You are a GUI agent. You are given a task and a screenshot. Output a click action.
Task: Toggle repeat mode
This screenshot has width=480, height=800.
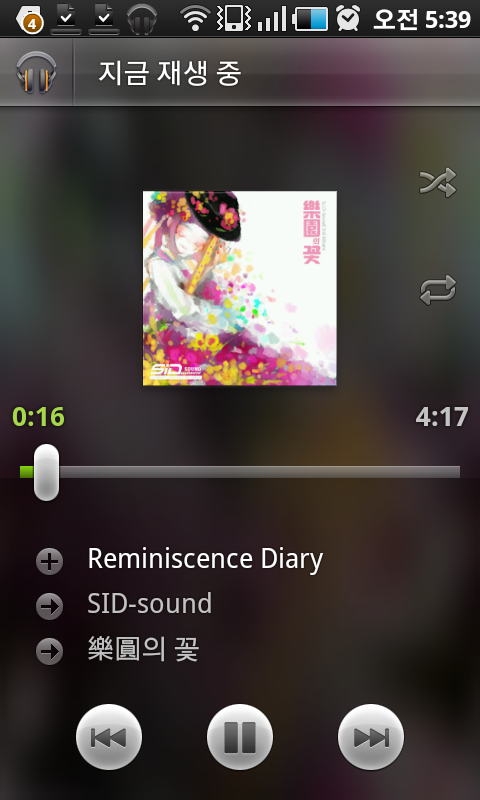tap(438, 290)
